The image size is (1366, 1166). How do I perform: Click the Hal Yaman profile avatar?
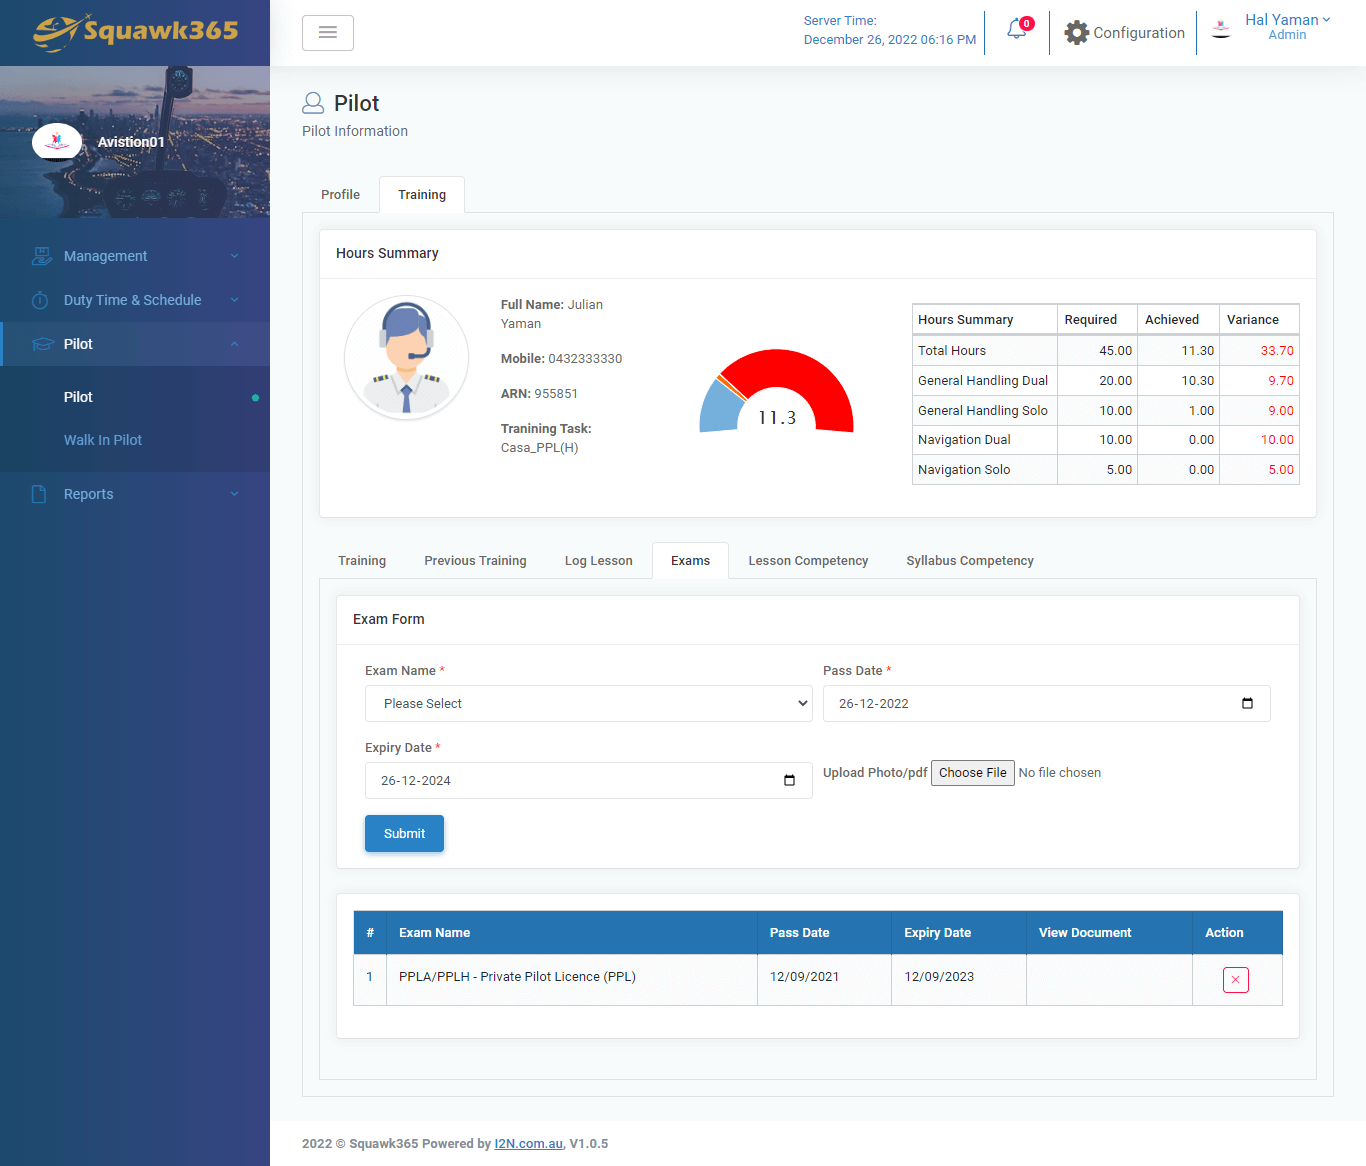pyautogui.click(x=1220, y=28)
